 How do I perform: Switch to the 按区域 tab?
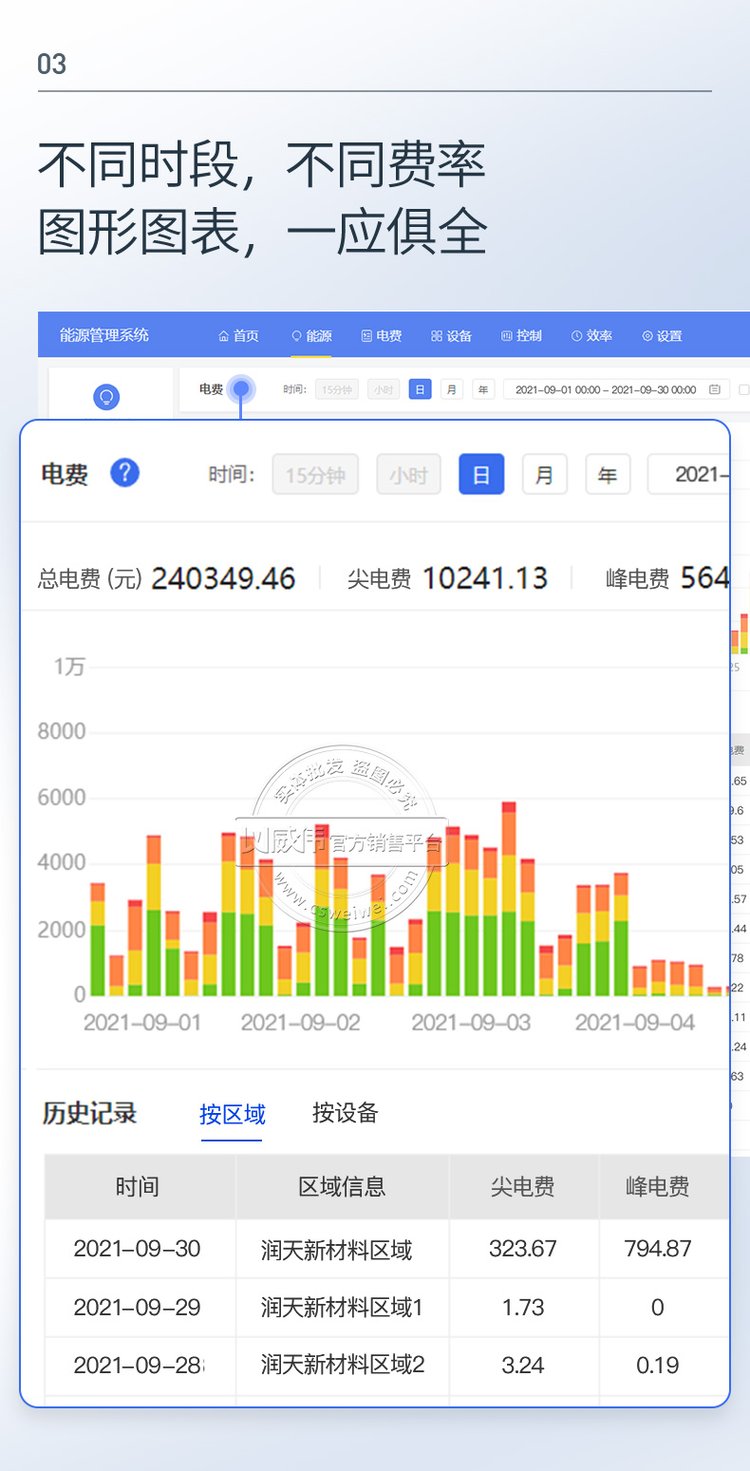point(232,1114)
